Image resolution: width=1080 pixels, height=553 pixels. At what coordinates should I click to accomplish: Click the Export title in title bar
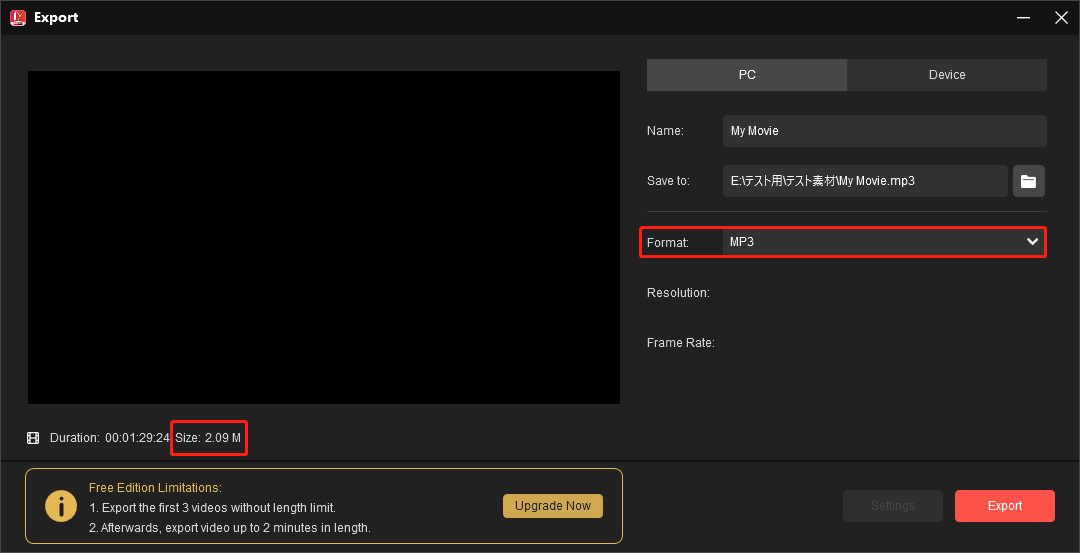56,18
